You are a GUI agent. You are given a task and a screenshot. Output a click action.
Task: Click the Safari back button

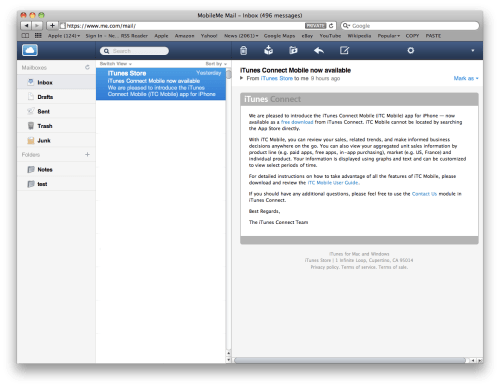point(26,26)
